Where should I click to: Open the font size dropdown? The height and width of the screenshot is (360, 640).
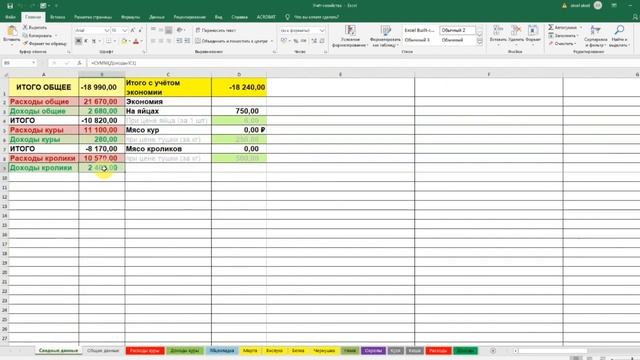pyautogui.click(x=124, y=31)
